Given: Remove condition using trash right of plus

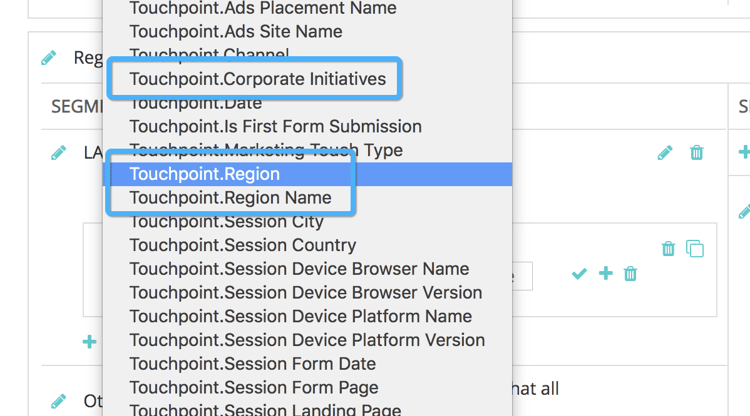Looking at the screenshot, I should tap(630, 274).
